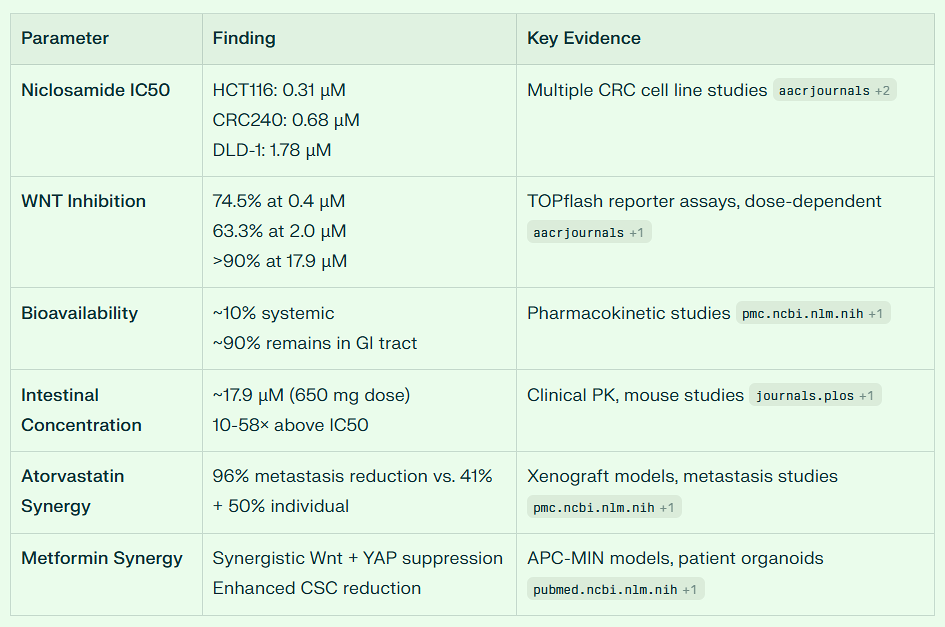This screenshot has height=627, width=945.
Task: Click the DLD-1: 1.78 µM finding text
Action: click(x=272, y=150)
